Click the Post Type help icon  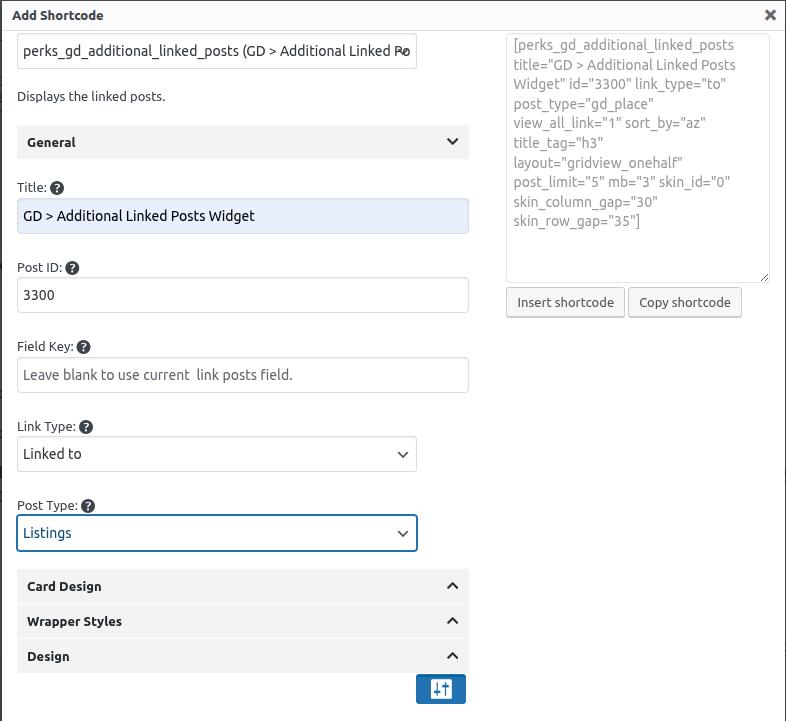pos(88,506)
